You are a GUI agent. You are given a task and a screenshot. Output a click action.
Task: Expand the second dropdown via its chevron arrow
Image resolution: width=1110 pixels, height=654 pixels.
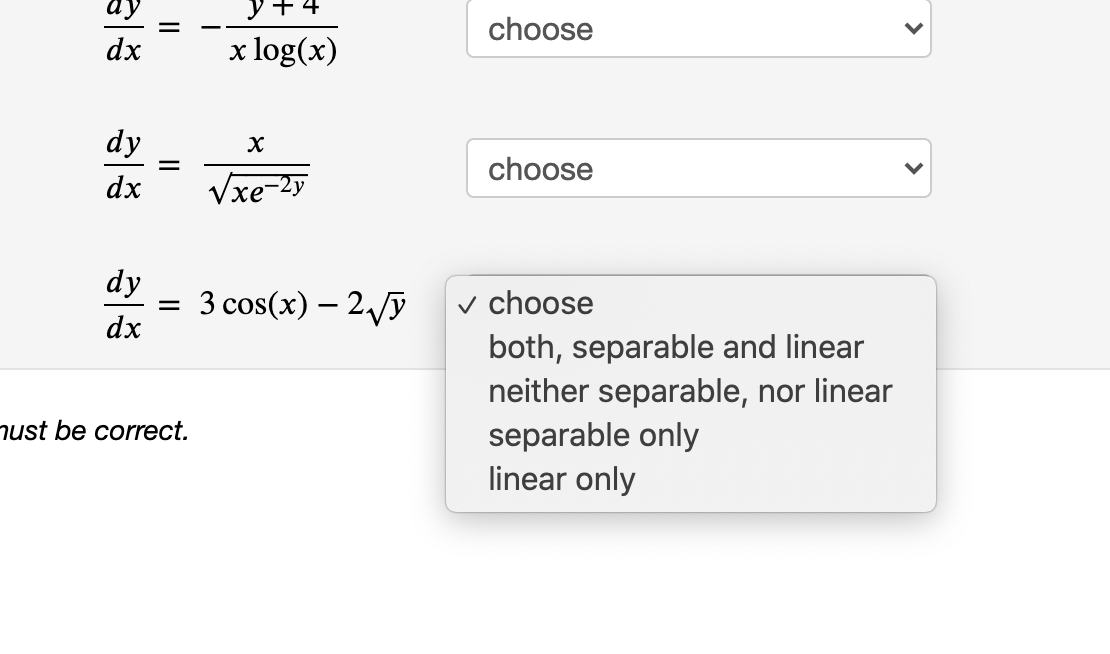click(912, 168)
